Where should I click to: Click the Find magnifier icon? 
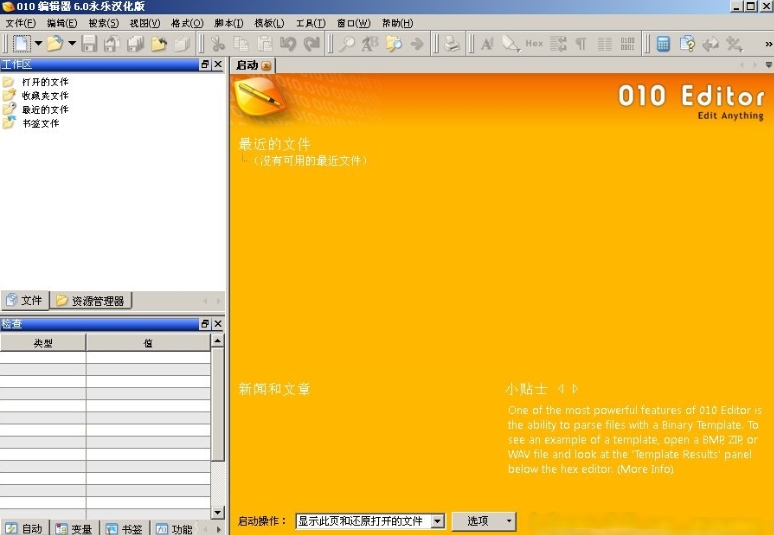pyautogui.click(x=347, y=43)
